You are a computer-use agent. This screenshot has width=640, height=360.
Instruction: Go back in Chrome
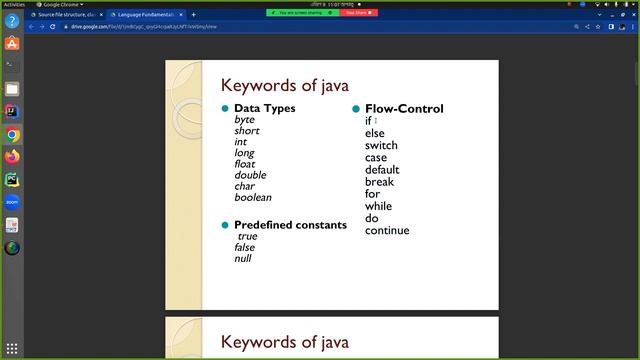pos(31,27)
